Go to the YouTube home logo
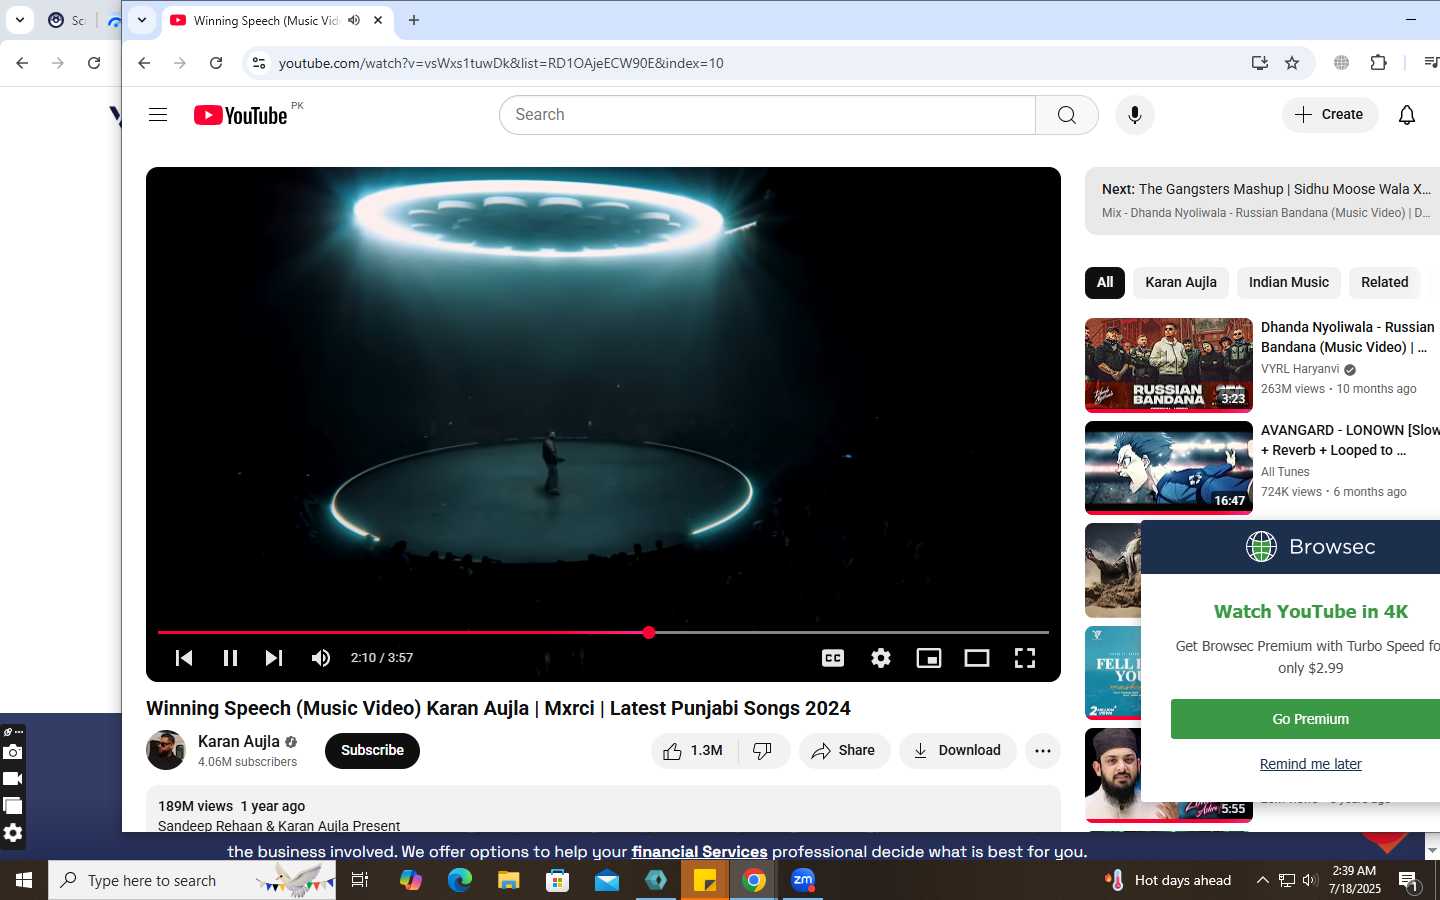Image resolution: width=1440 pixels, height=900 pixels. click(x=241, y=115)
